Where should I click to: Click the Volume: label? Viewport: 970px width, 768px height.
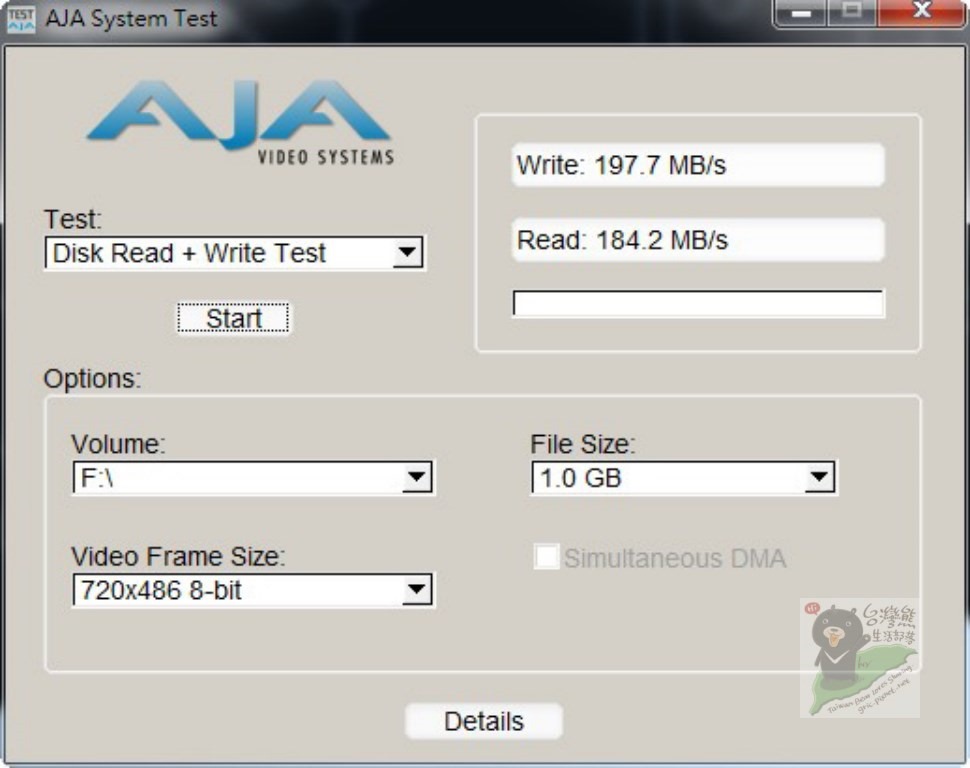[x=118, y=444]
